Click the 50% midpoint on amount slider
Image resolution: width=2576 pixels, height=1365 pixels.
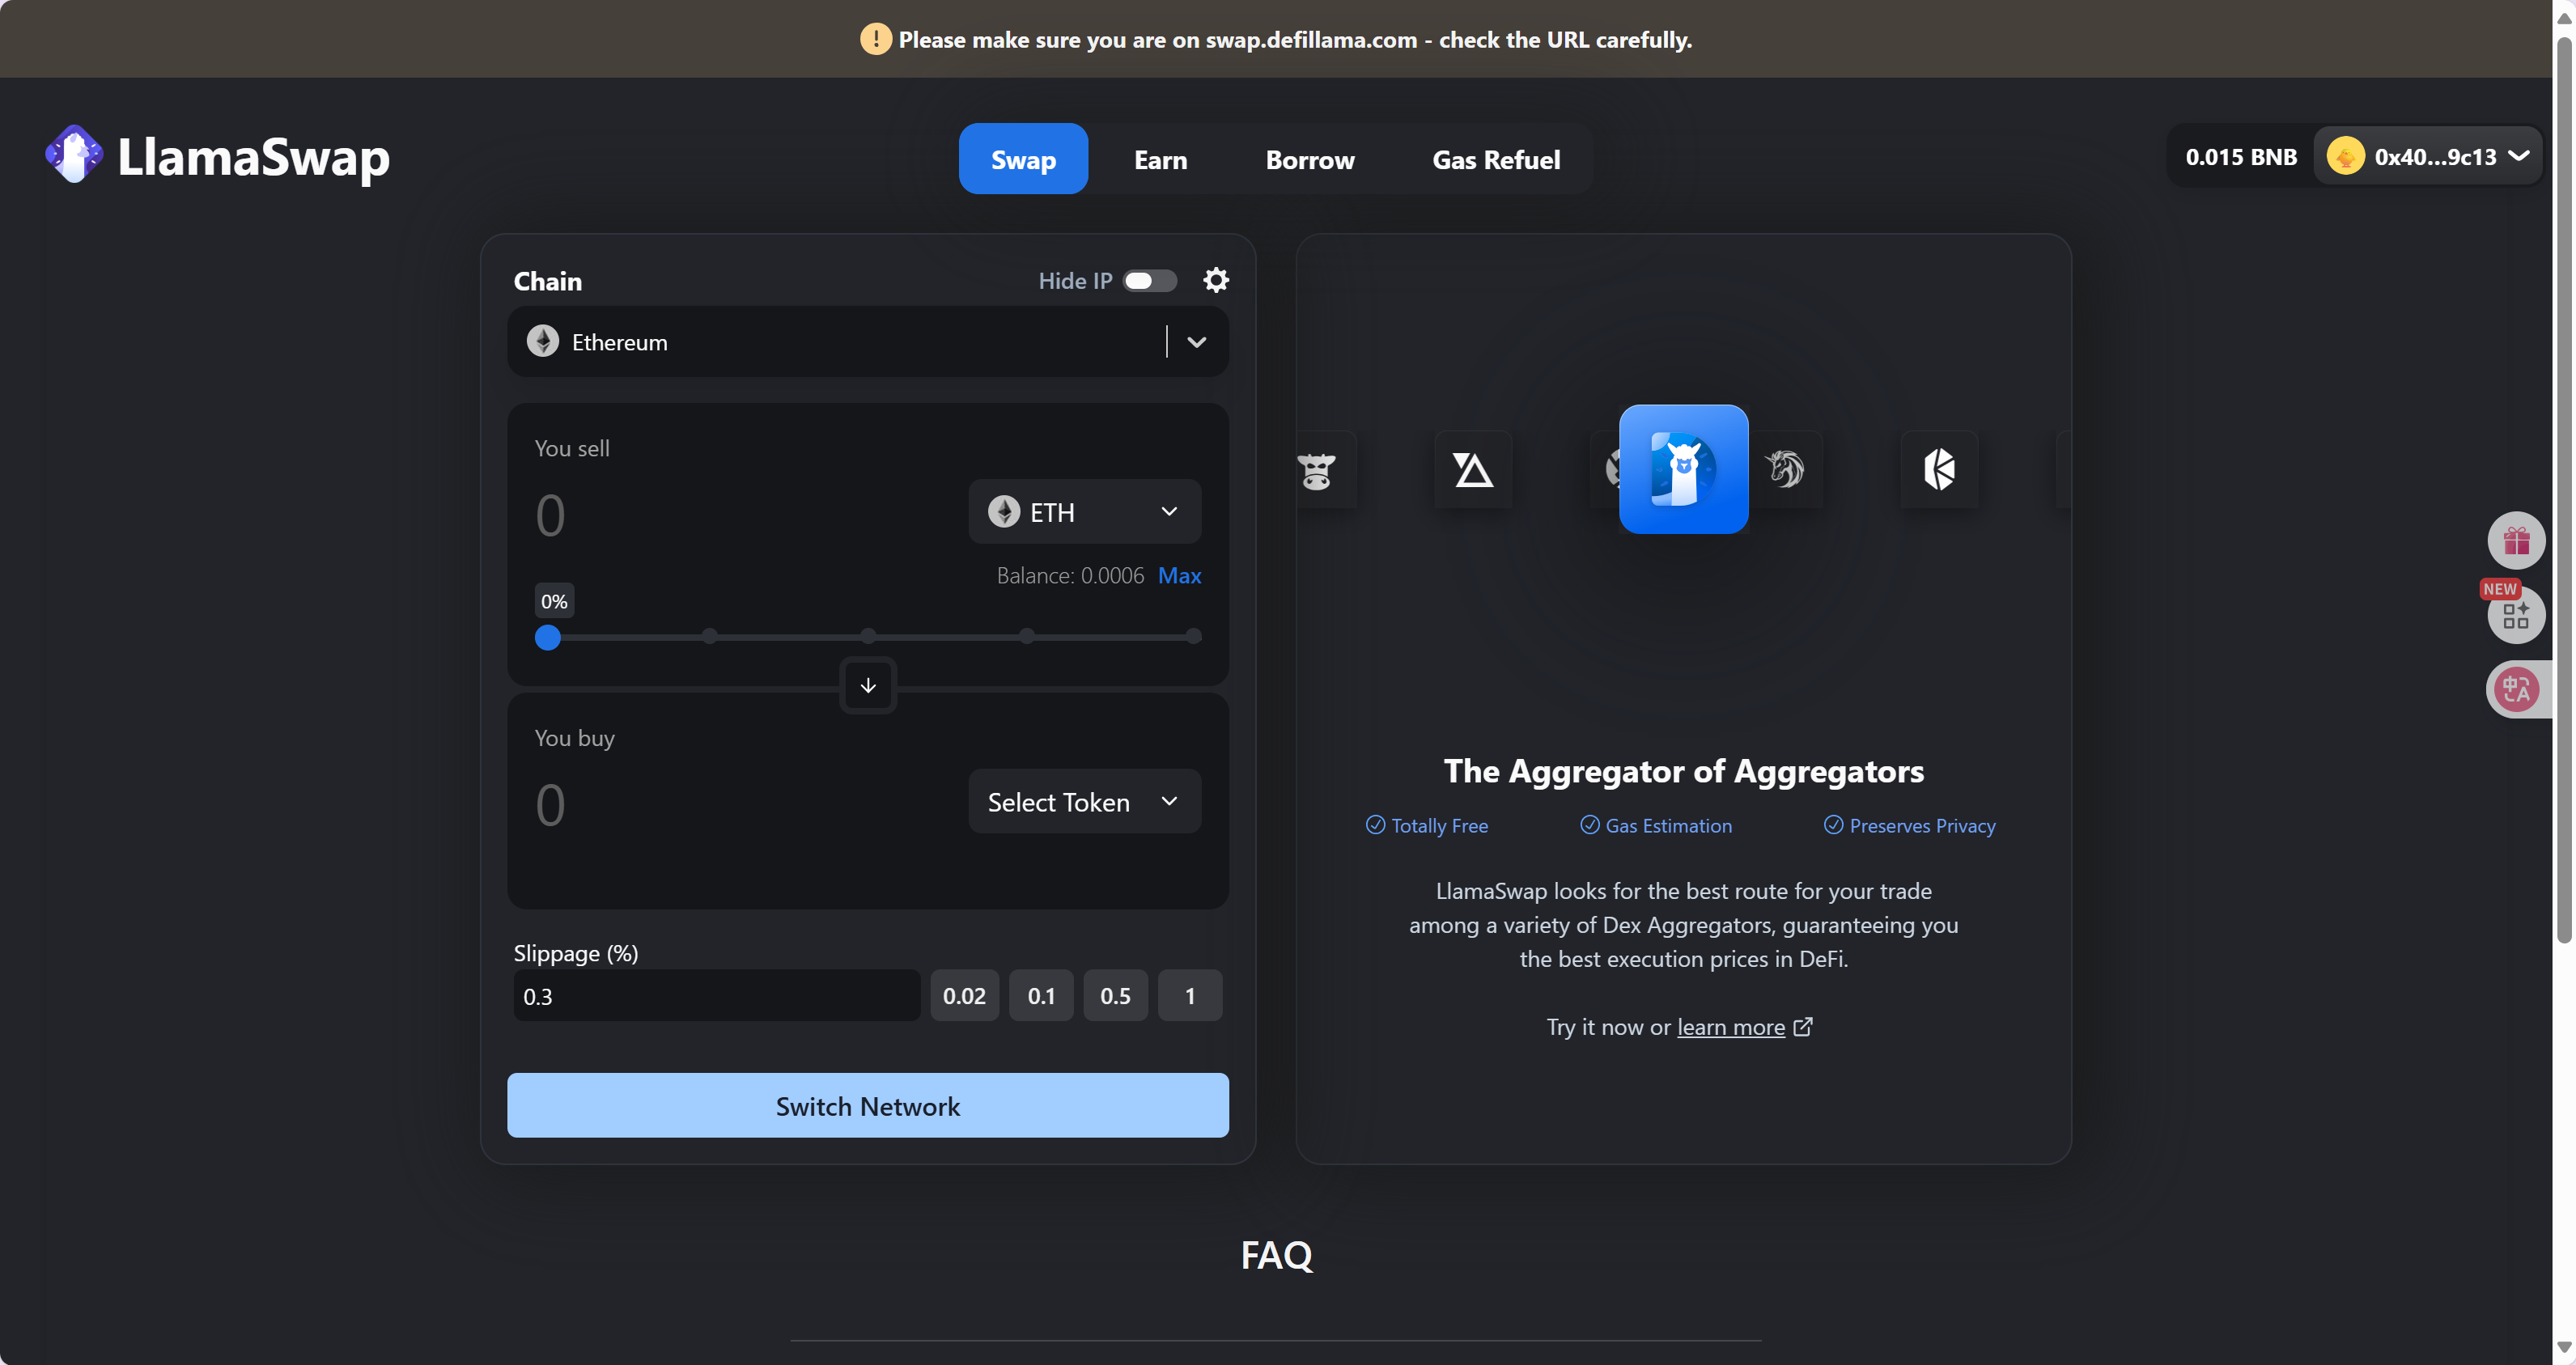click(868, 636)
